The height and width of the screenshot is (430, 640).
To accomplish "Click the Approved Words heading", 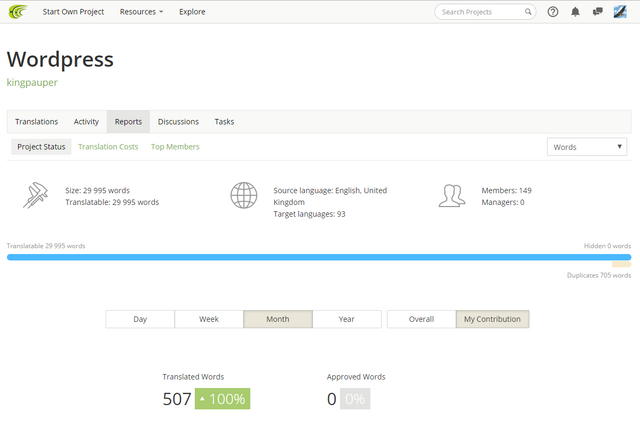I will [x=356, y=377].
